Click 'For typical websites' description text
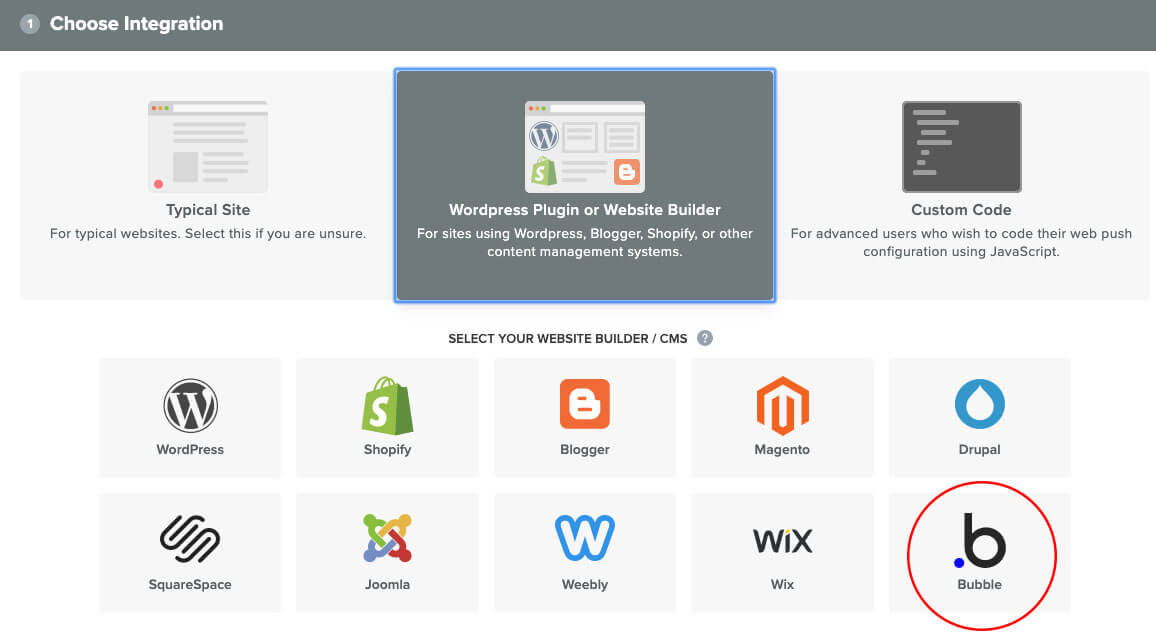 [x=208, y=234]
